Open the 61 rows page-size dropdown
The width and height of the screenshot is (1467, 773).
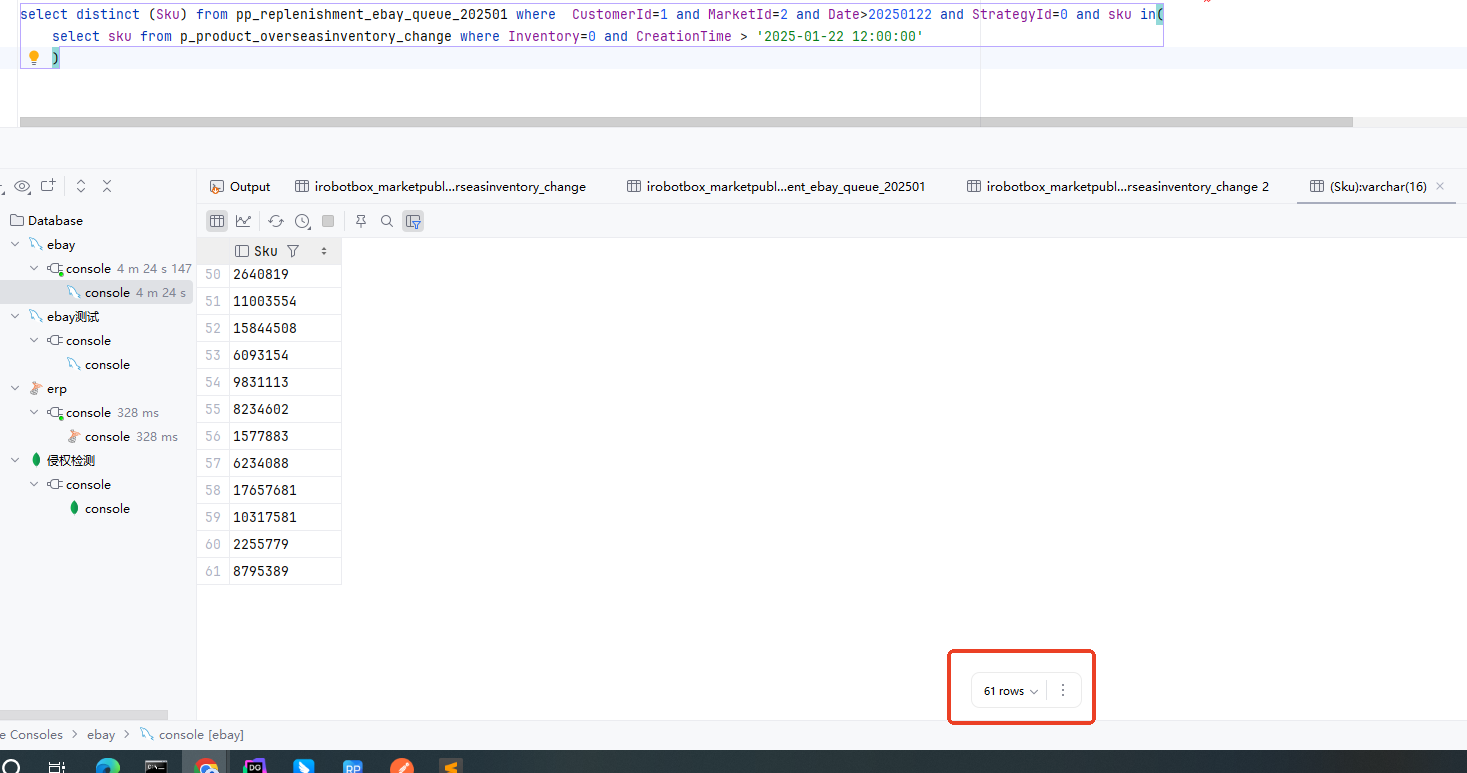coord(1010,691)
